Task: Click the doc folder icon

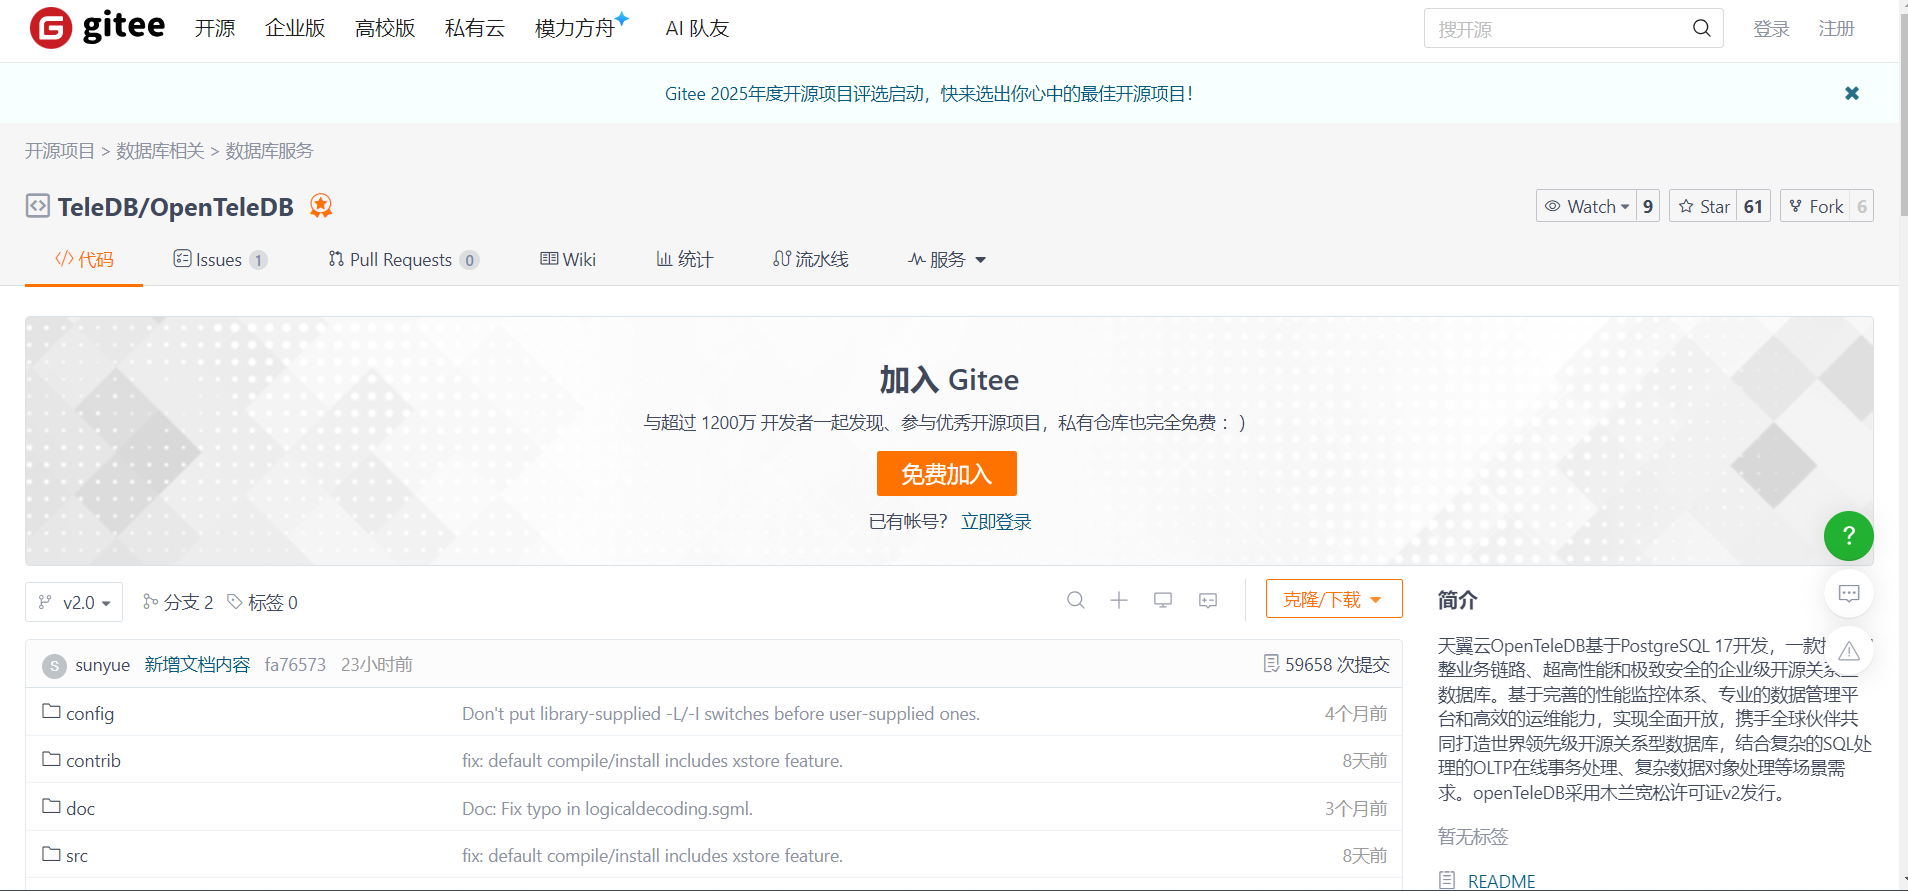Action: click(x=52, y=806)
